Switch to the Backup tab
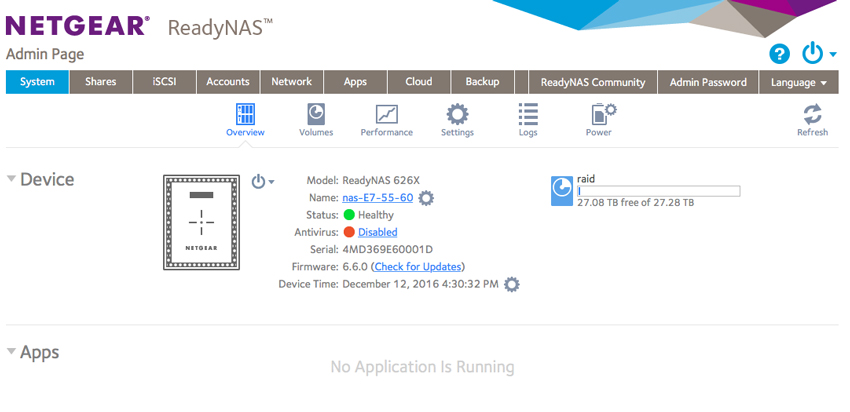The width and height of the screenshot is (850, 412). click(x=482, y=82)
